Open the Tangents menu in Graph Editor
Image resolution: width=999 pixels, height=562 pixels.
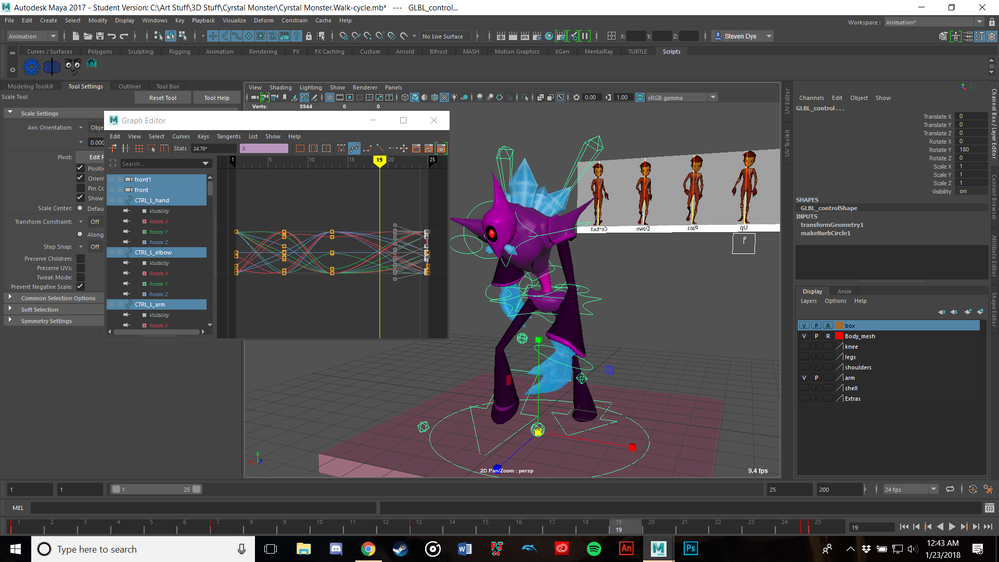229,136
